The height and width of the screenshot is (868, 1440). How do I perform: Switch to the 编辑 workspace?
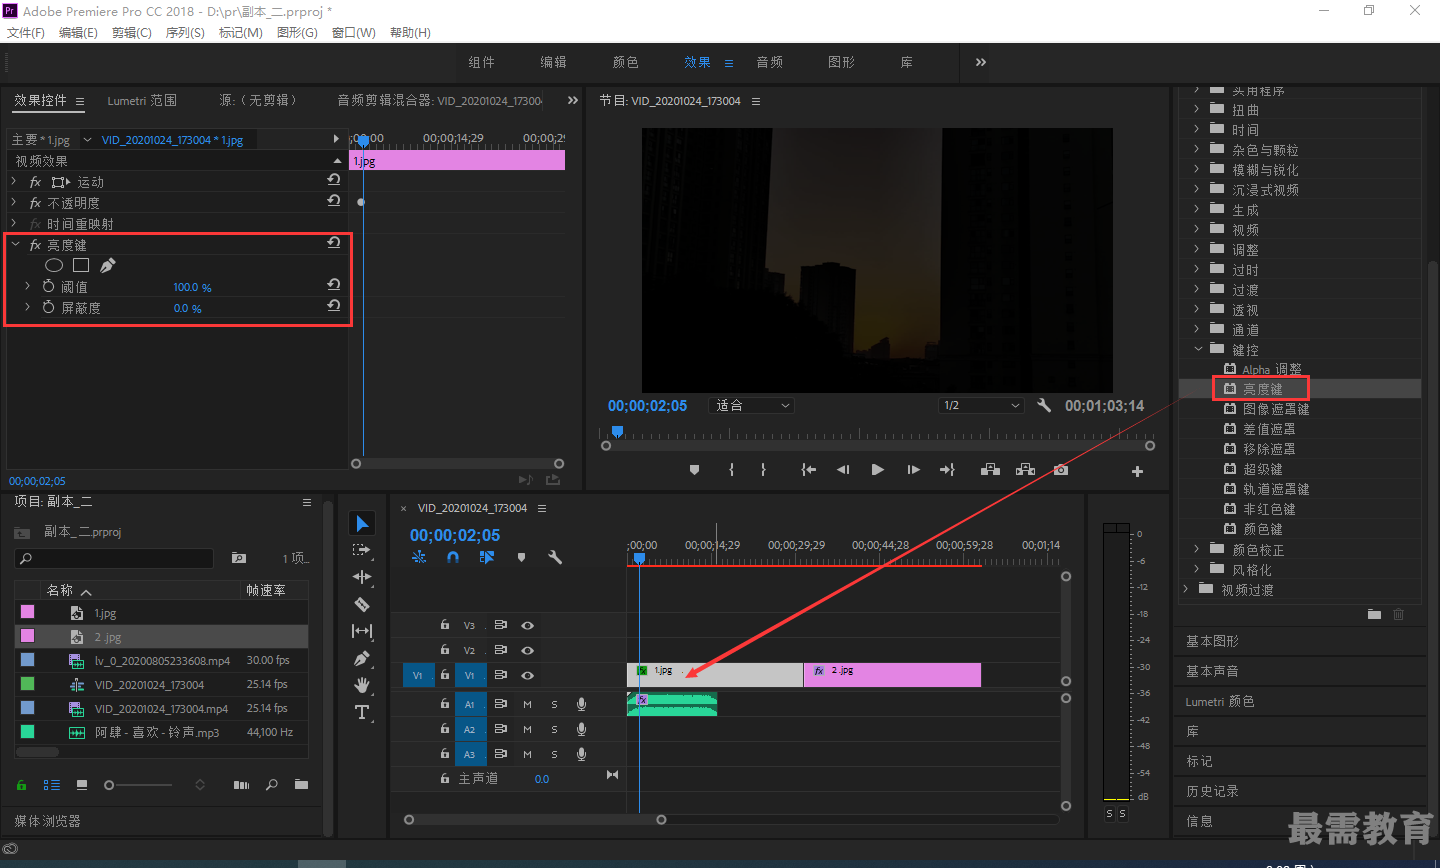click(x=554, y=62)
